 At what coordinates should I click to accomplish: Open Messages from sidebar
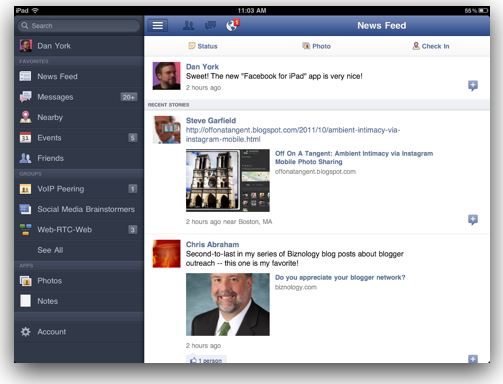click(x=79, y=97)
